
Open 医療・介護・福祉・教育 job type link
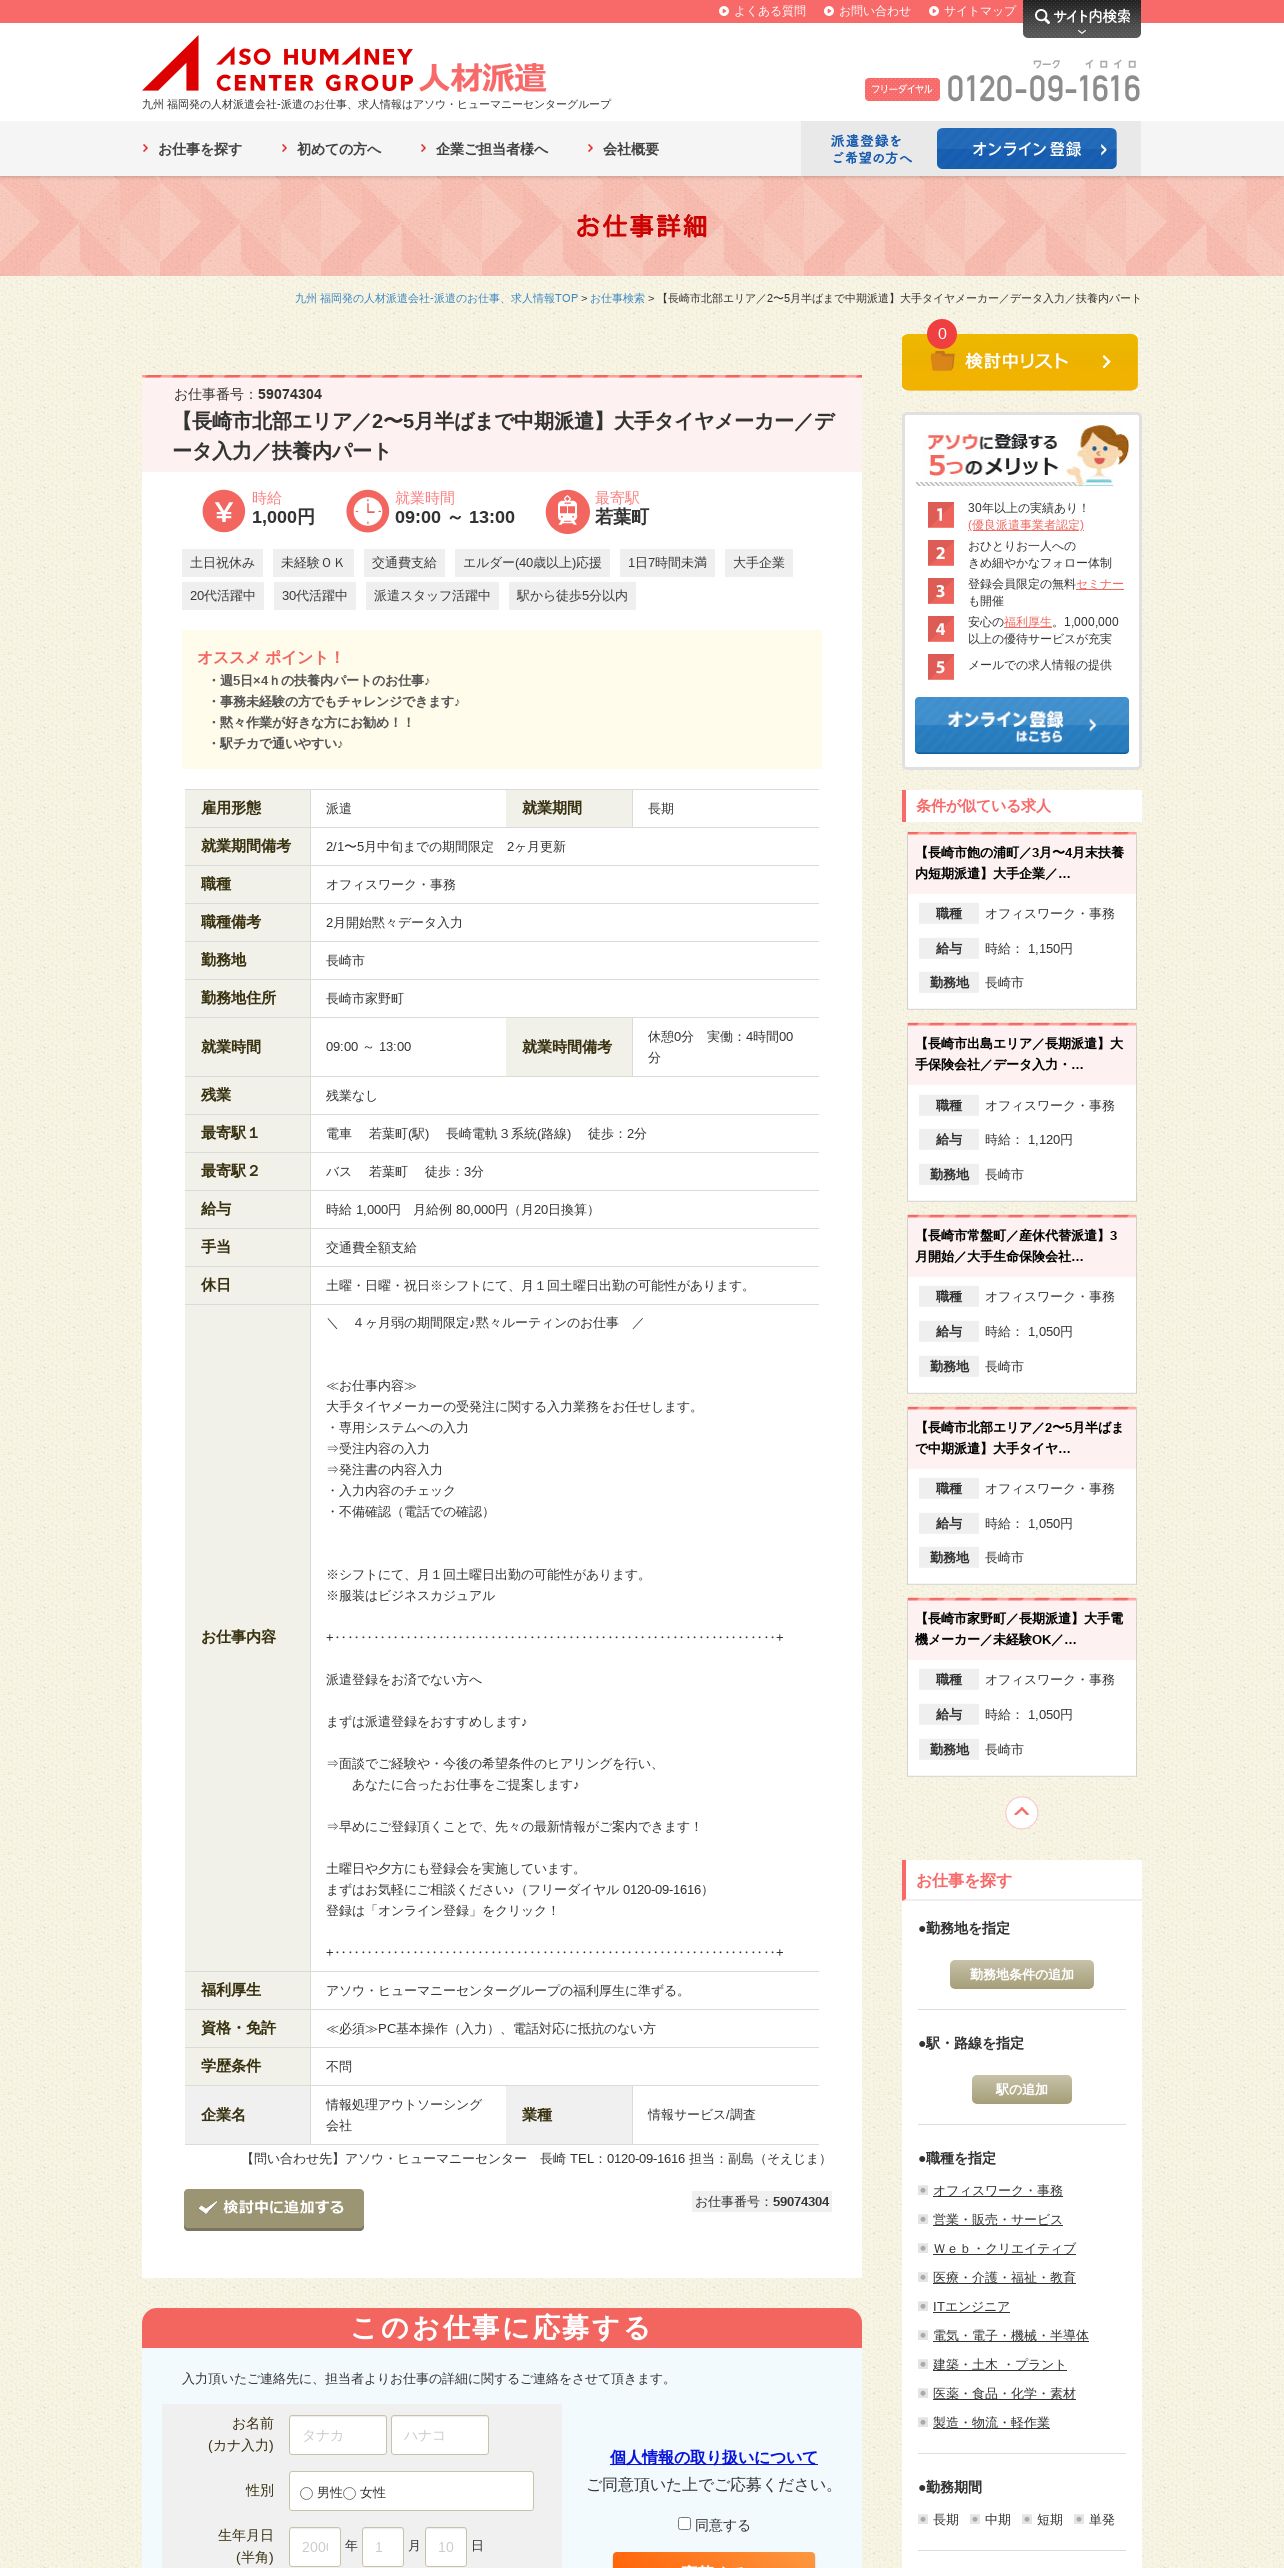[x=1004, y=2277]
